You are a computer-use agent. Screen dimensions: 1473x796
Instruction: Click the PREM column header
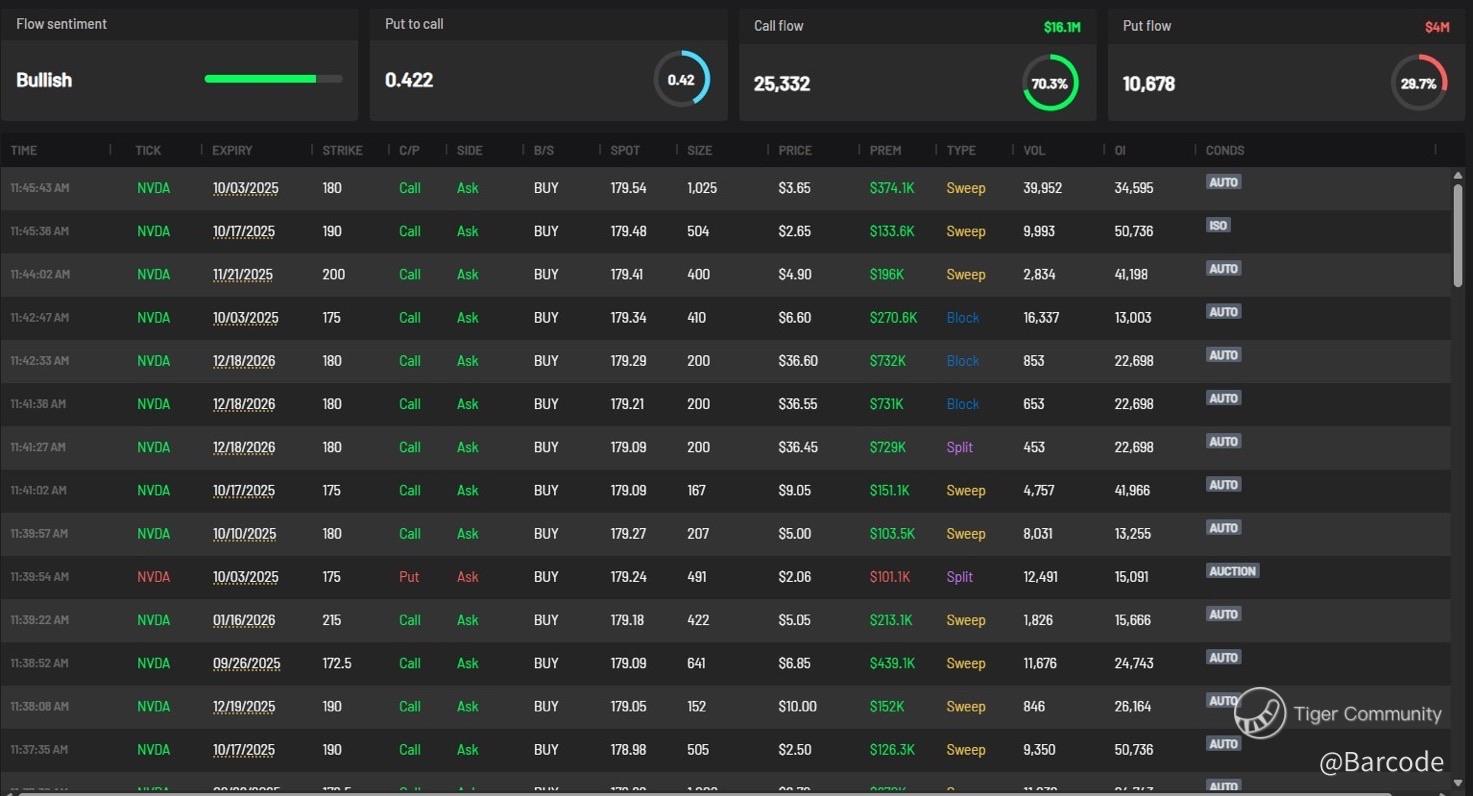coord(885,150)
